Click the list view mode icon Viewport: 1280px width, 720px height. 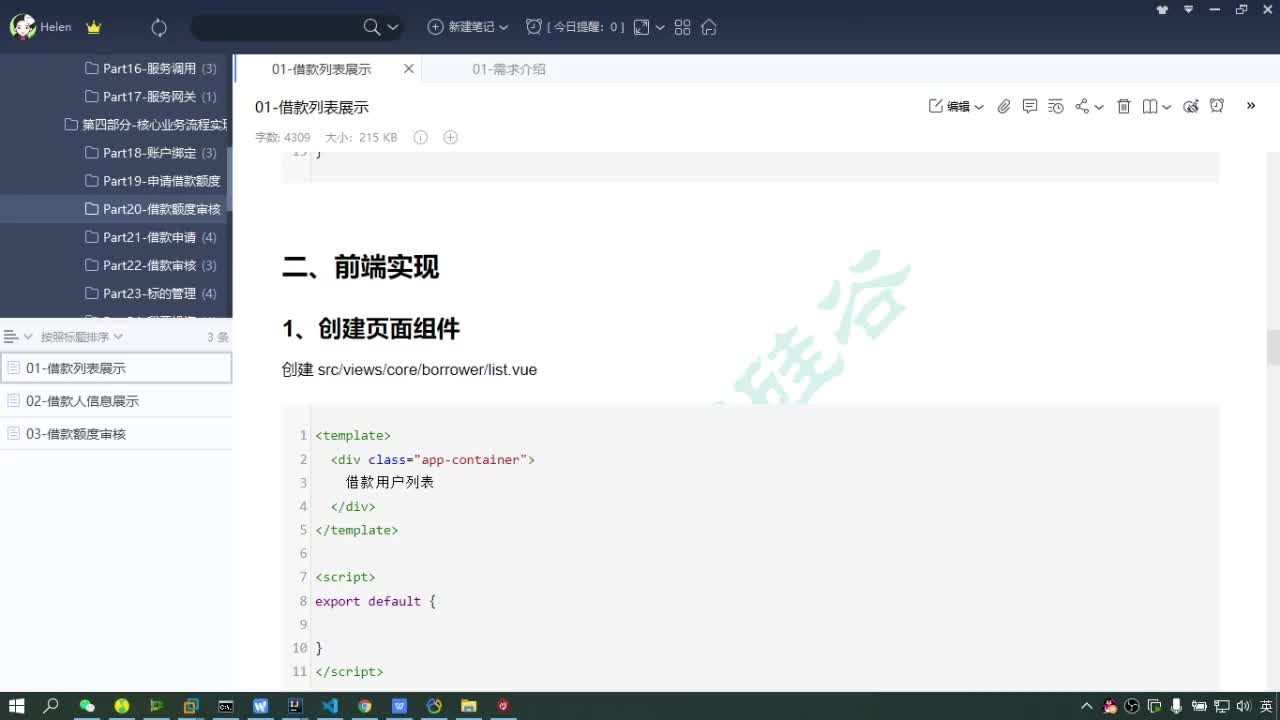(12, 337)
